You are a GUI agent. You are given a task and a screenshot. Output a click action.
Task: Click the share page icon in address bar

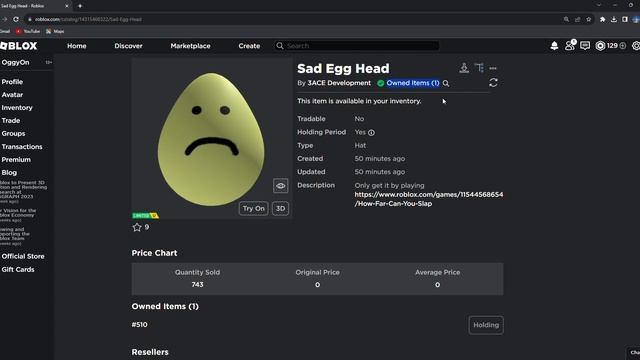577,19
